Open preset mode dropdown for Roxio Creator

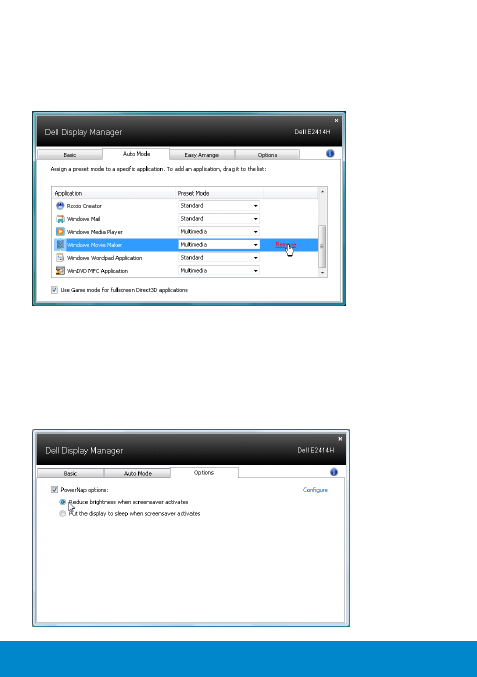(219, 206)
